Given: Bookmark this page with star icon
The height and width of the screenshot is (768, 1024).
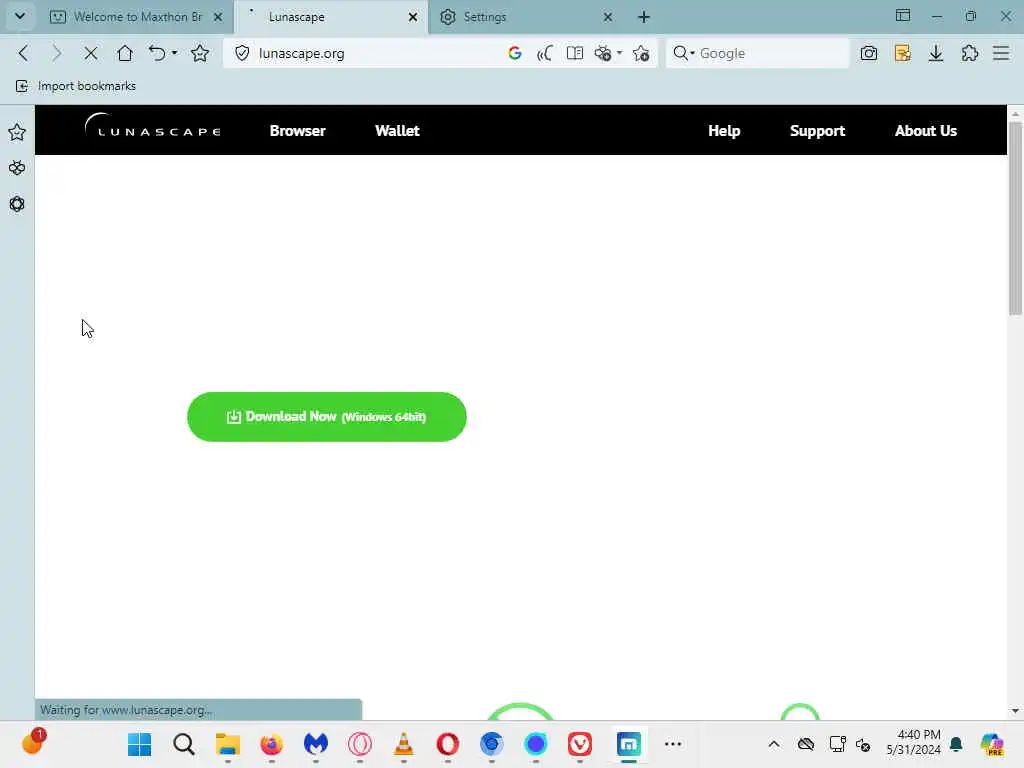Looking at the screenshot, I should click(200, 53).
